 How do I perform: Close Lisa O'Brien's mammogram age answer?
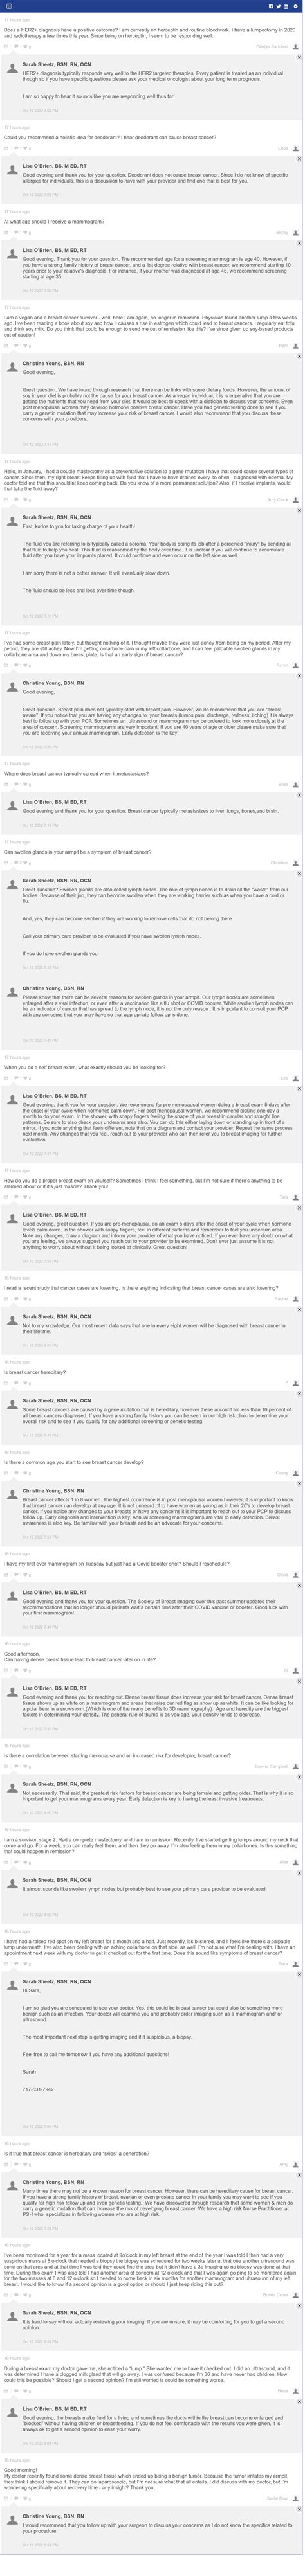299,244
